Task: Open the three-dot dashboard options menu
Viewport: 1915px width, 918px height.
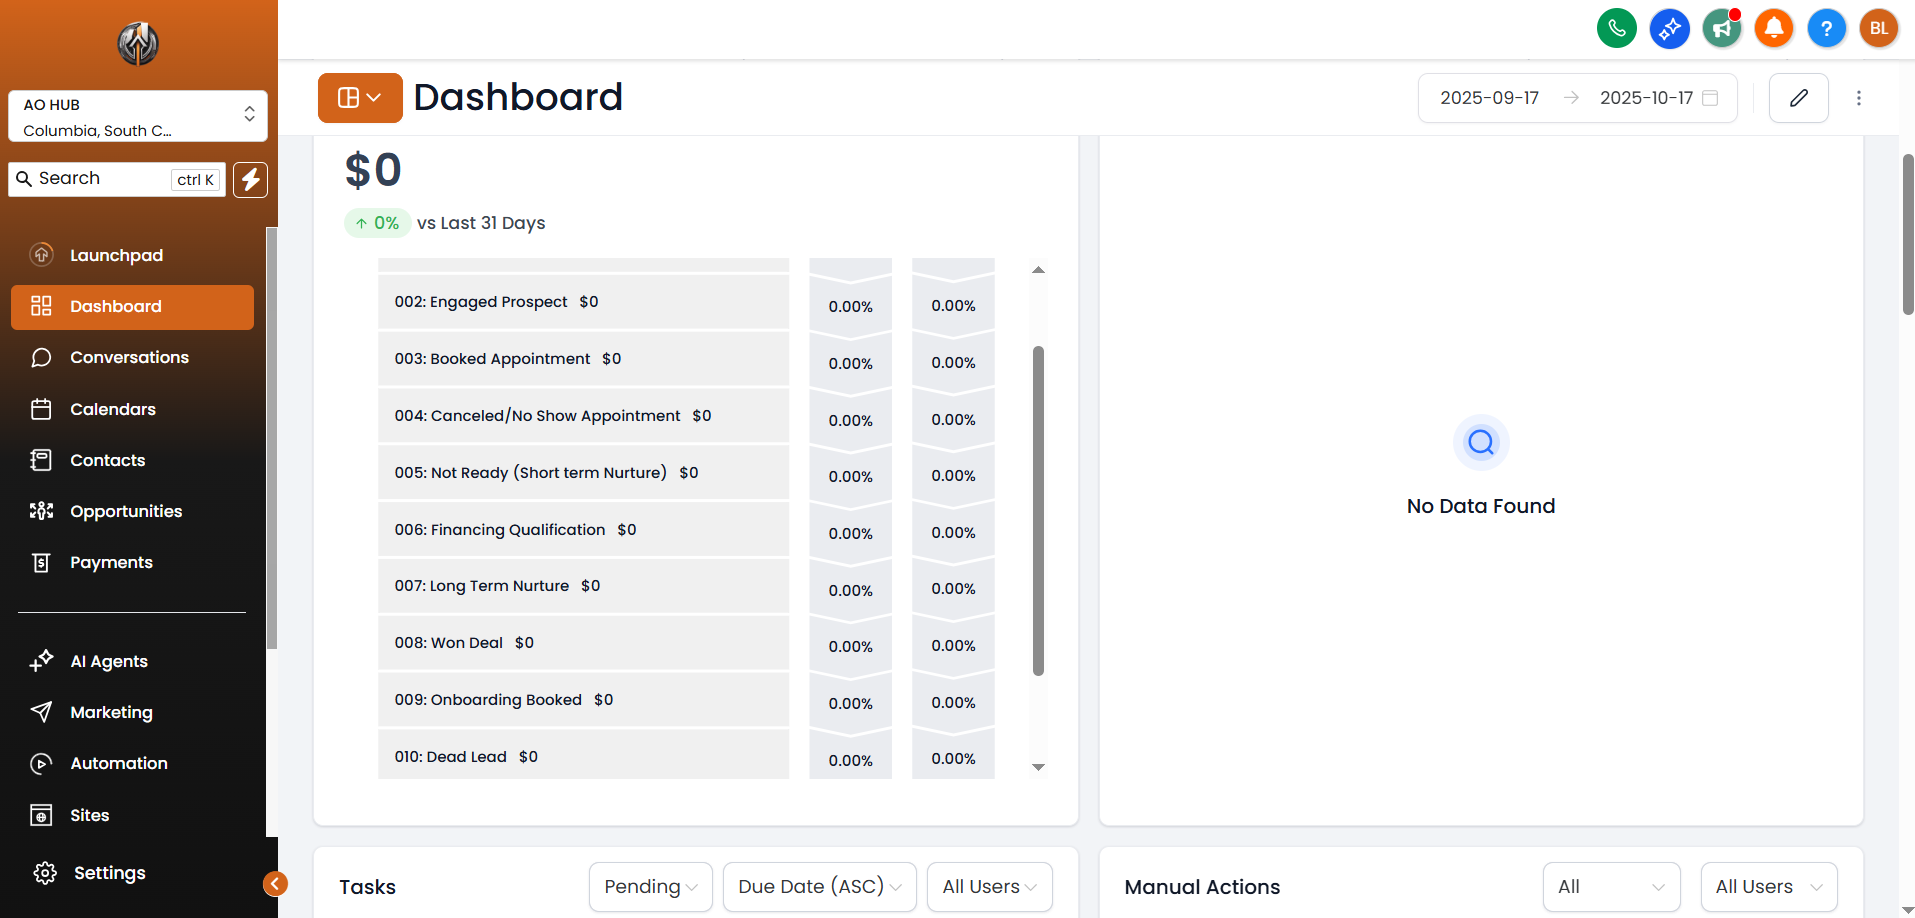Action: pos(1859,98)
